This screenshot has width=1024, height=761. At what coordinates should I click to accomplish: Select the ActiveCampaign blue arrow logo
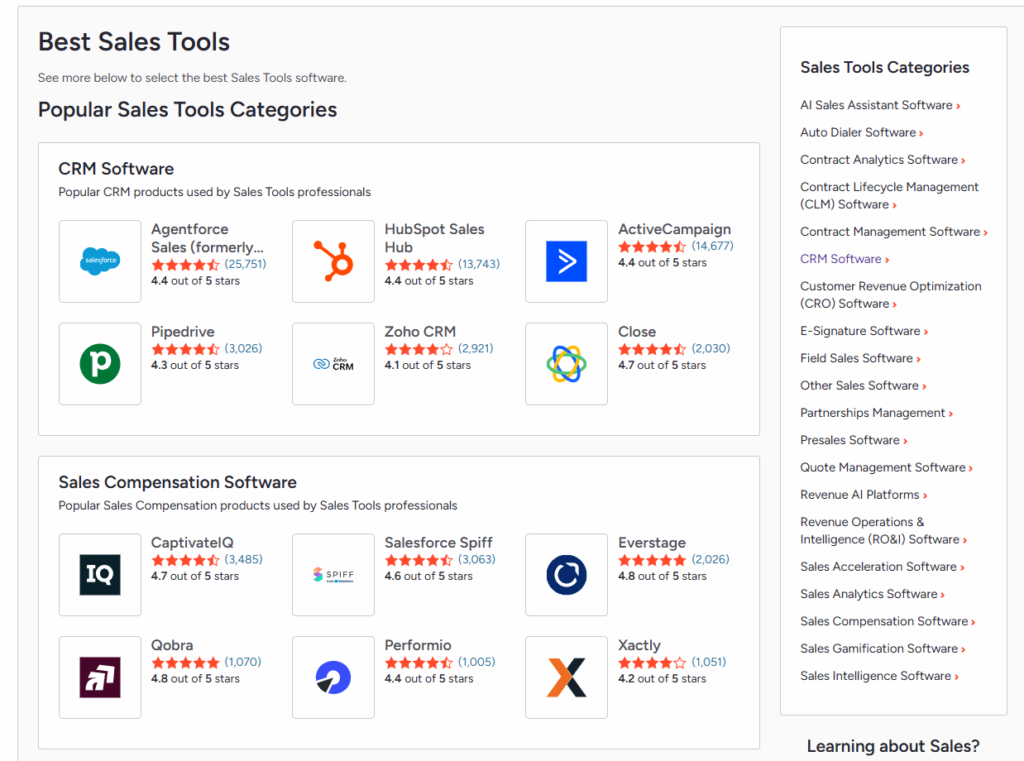(x=566, y=261)
